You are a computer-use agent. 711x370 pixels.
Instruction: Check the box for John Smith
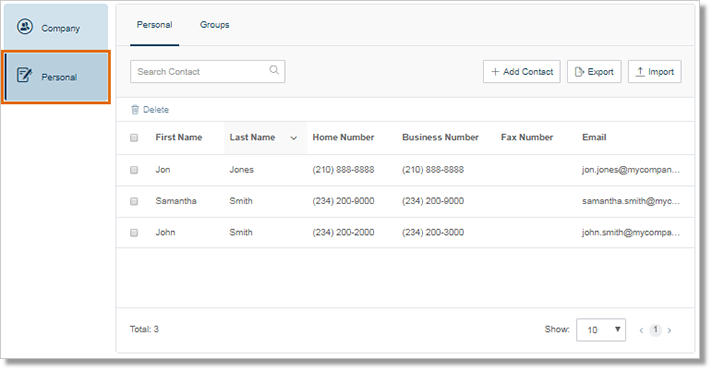coord(134,233)
